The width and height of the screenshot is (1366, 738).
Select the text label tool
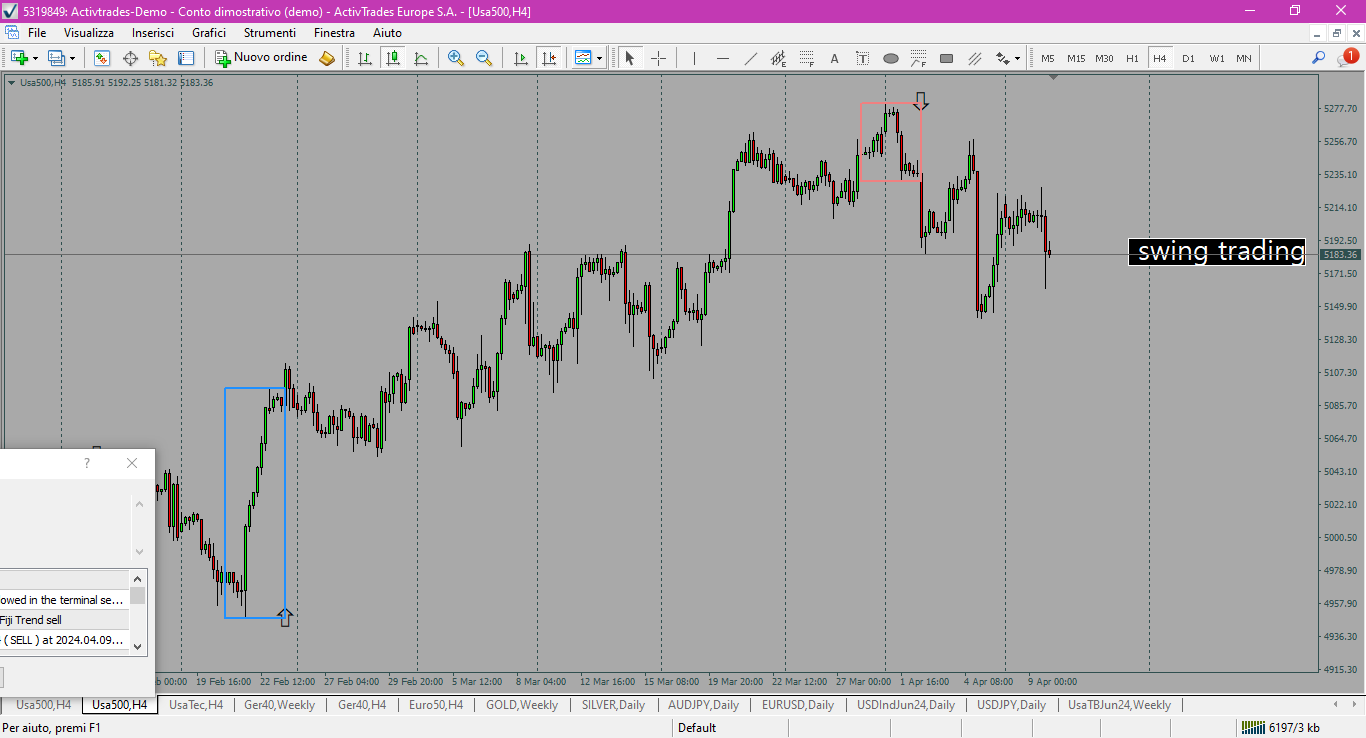click(862, 58)
